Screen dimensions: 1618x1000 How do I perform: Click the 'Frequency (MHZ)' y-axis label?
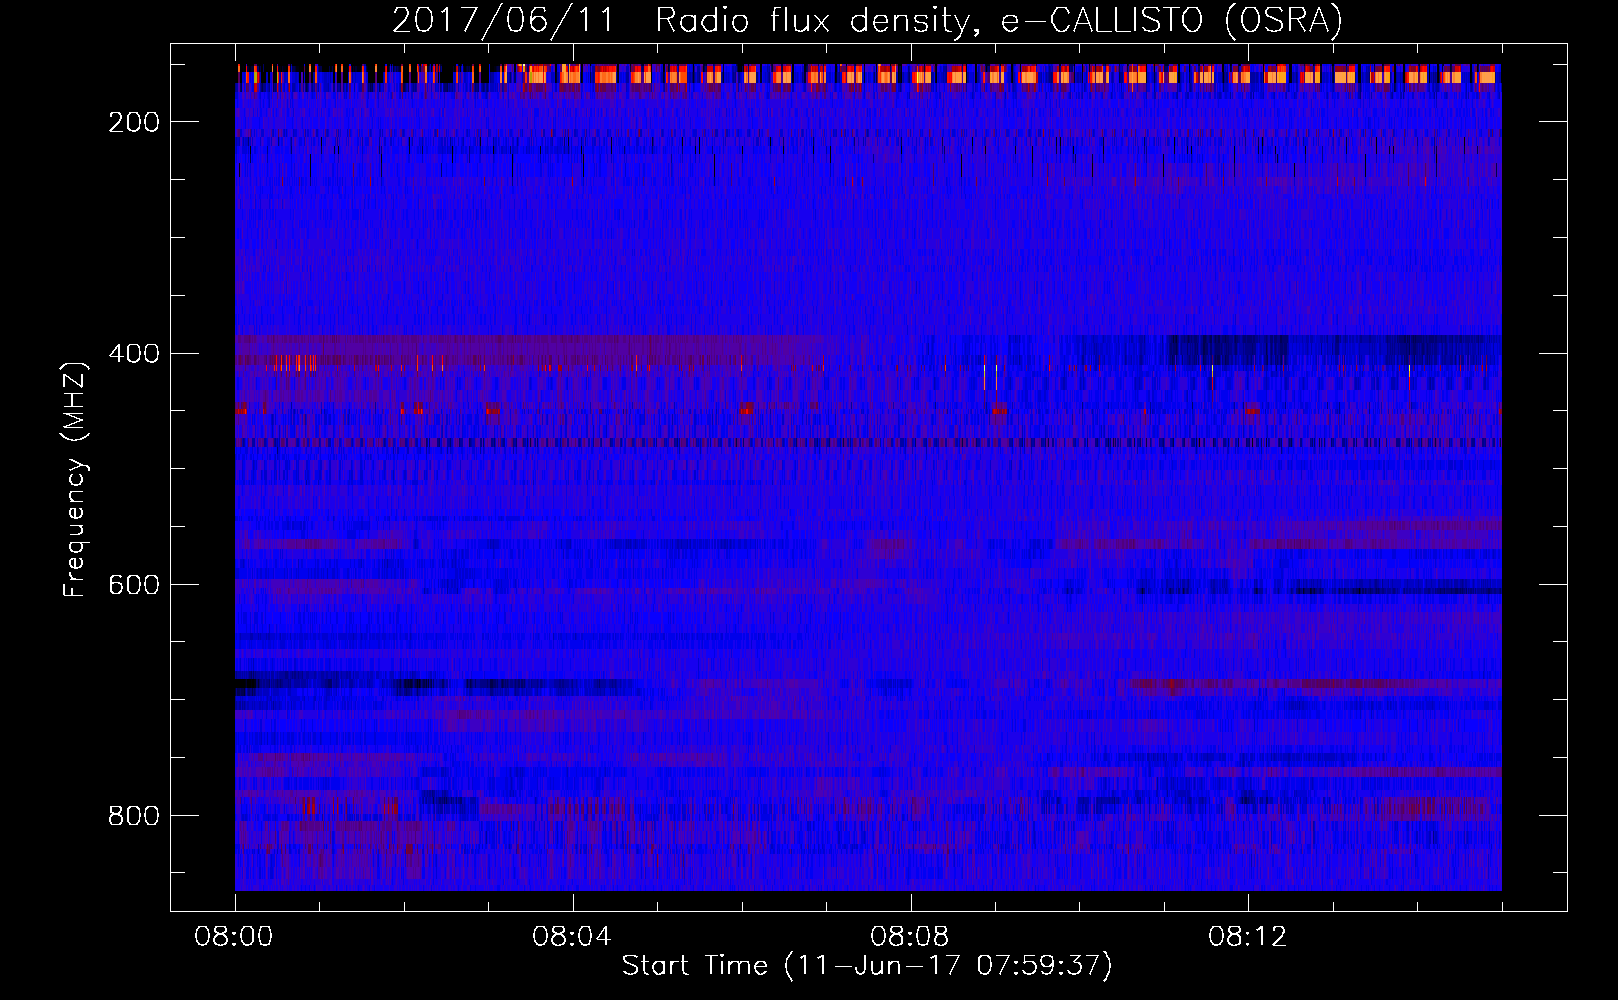tap(75, 479)
